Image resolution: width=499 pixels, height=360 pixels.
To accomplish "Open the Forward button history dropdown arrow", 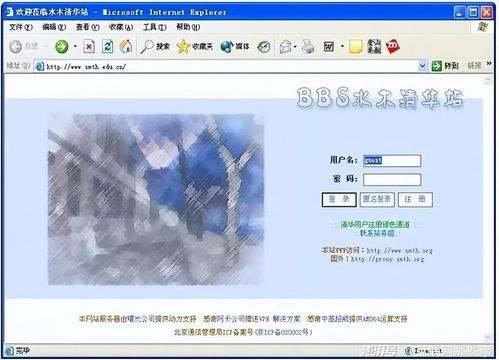I will tap(75, 46).
